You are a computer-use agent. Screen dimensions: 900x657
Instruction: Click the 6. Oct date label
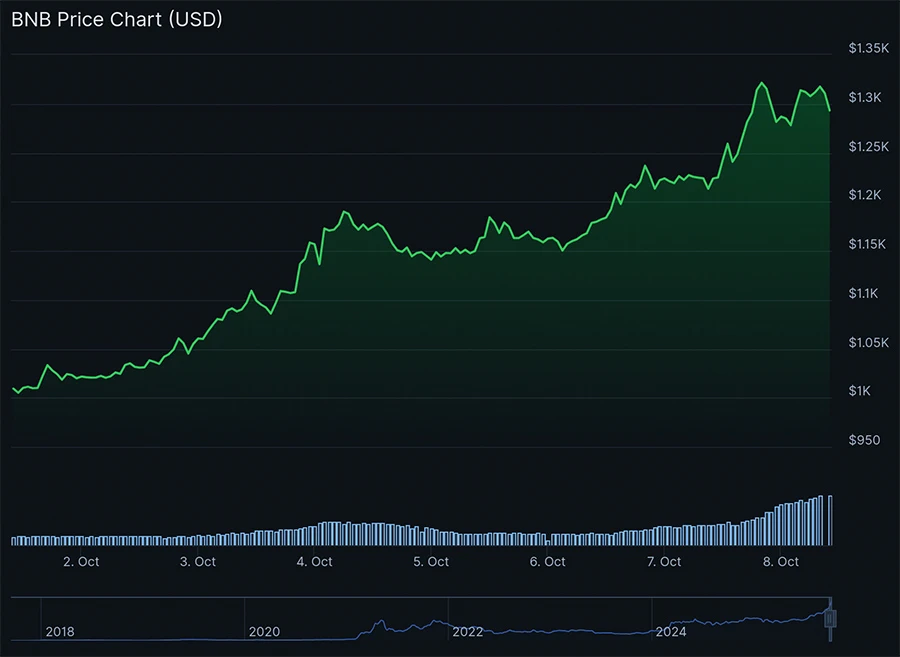tap(548, 562)
